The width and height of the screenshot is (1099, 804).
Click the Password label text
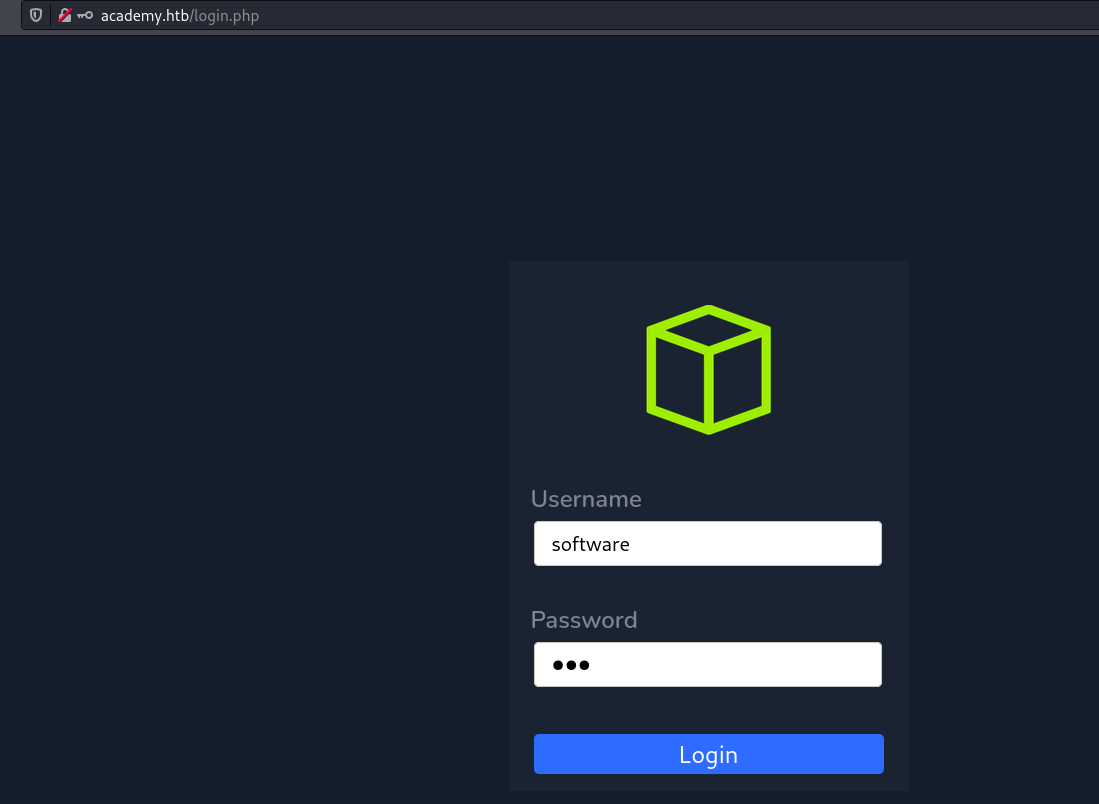584,620
